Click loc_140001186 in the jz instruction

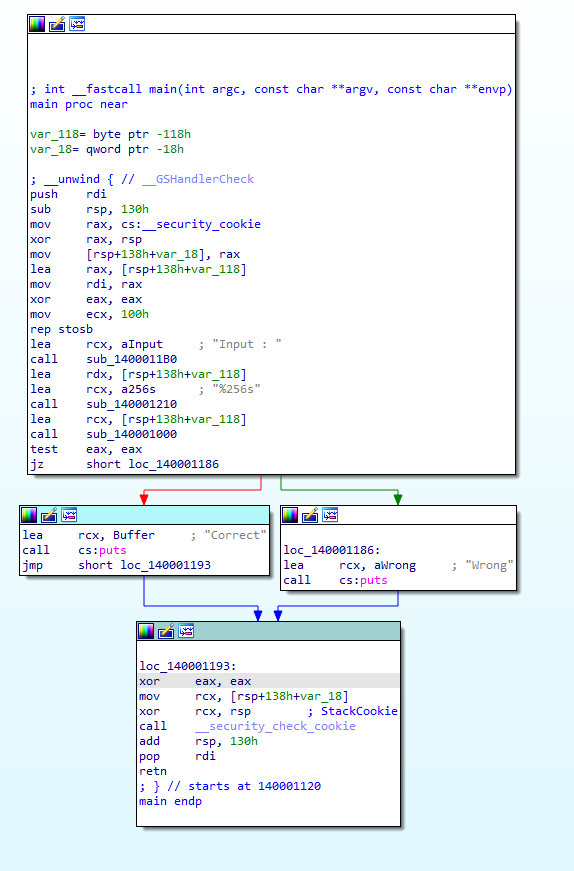(x=174, y=464)
